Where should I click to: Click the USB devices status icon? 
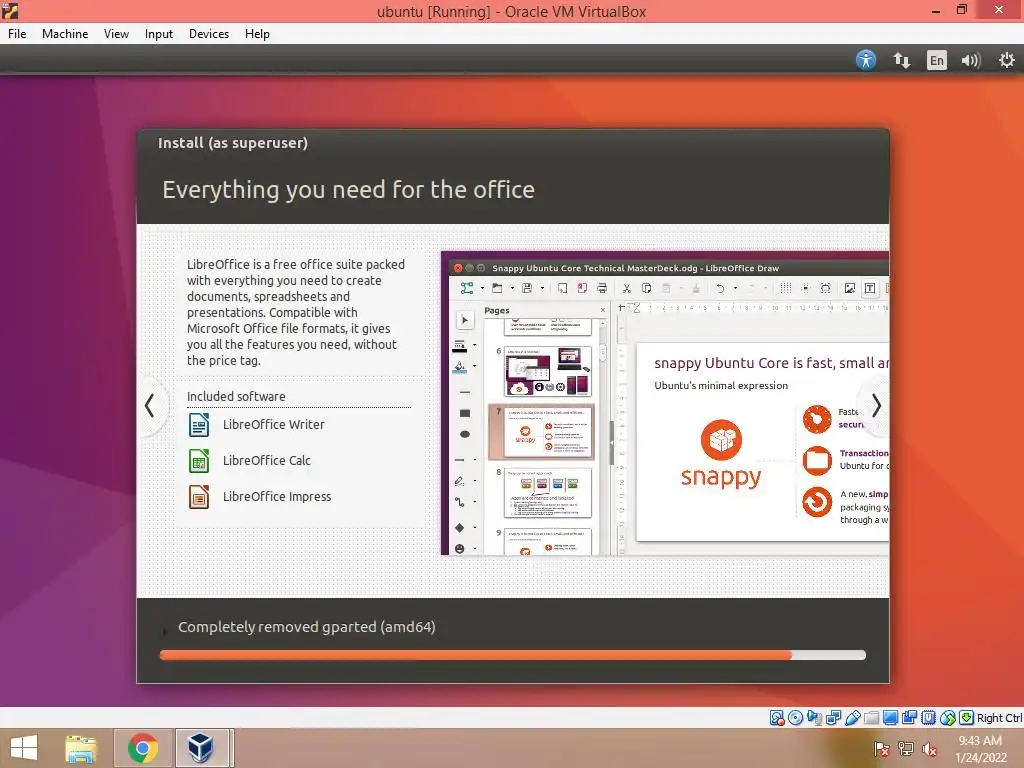coord(852,718)
